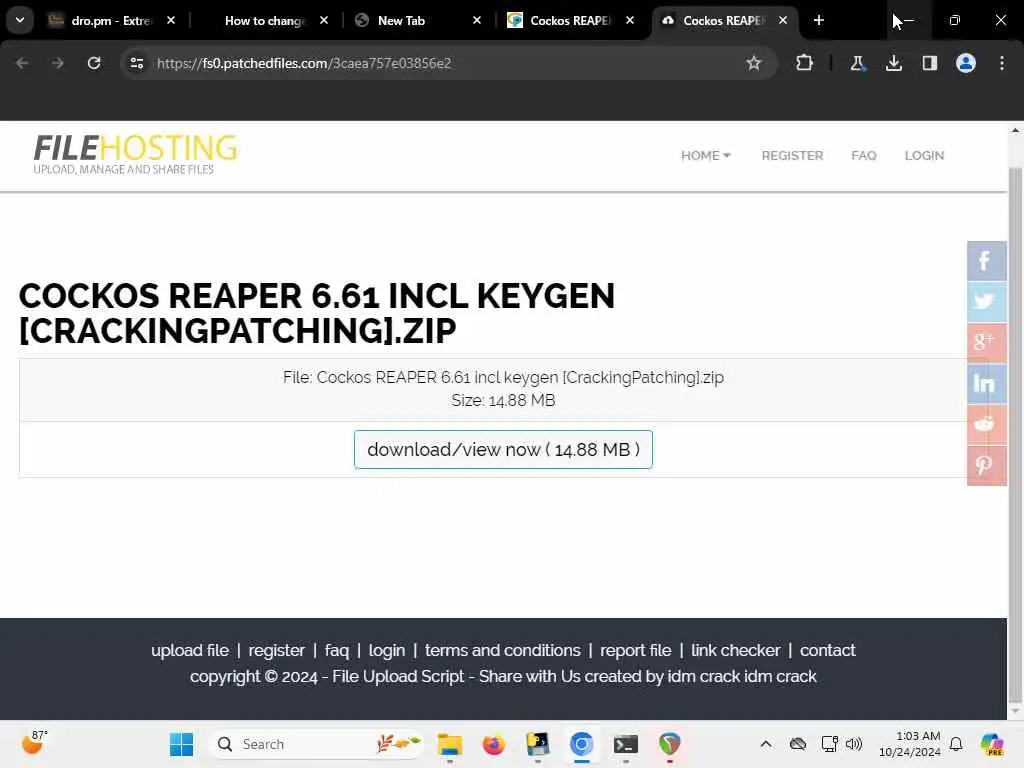The height and width of the screenshot is (768, 1024).
Task: Open File Explorer from taskbar
Action: click(449, 744)
